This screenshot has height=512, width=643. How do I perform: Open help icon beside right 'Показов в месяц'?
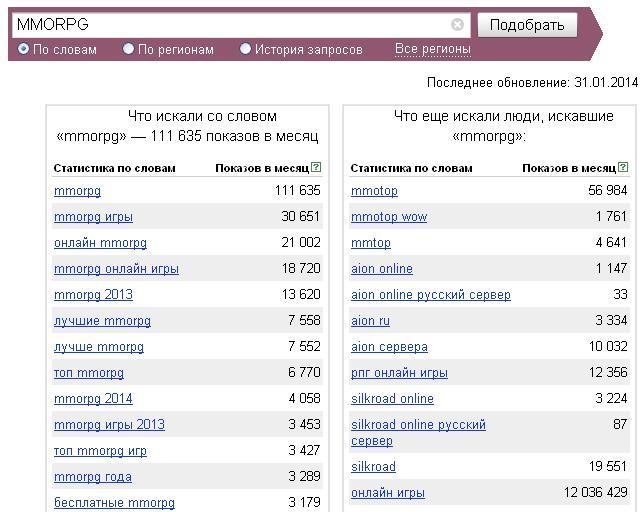point(623,167)
